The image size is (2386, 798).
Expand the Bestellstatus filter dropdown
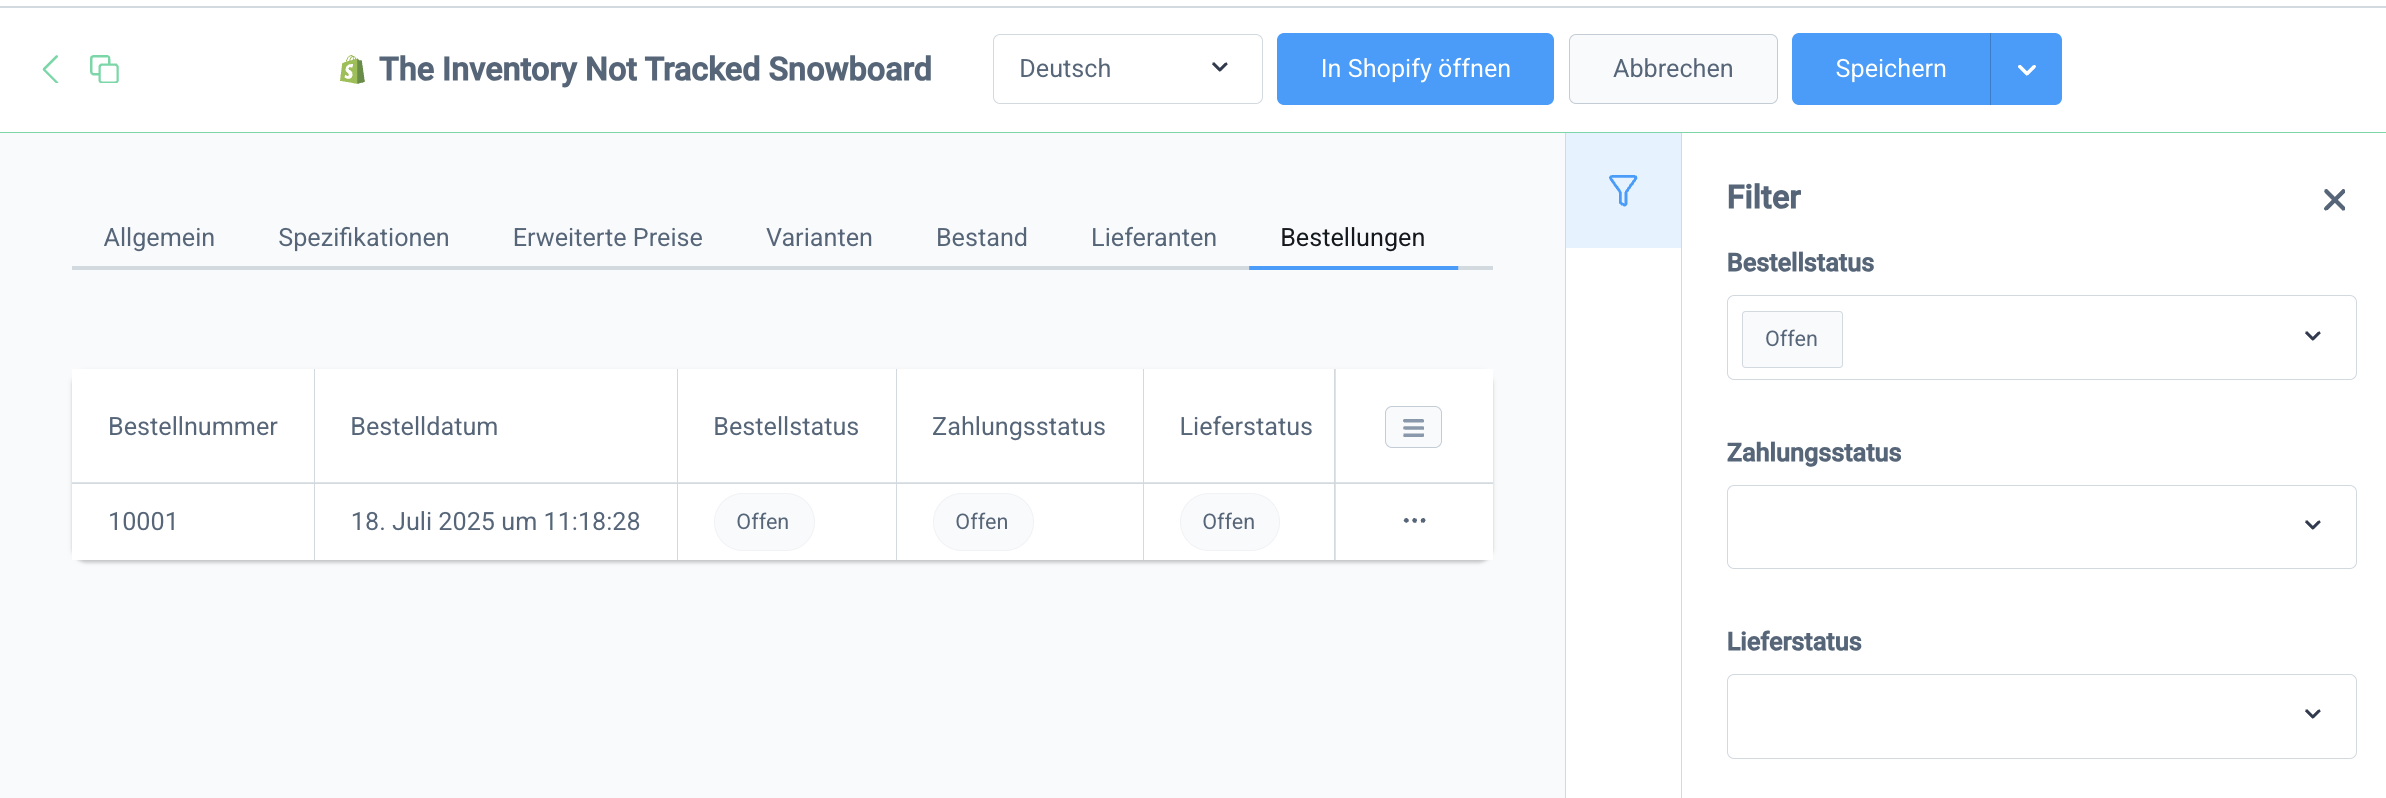click(2311, 337)
